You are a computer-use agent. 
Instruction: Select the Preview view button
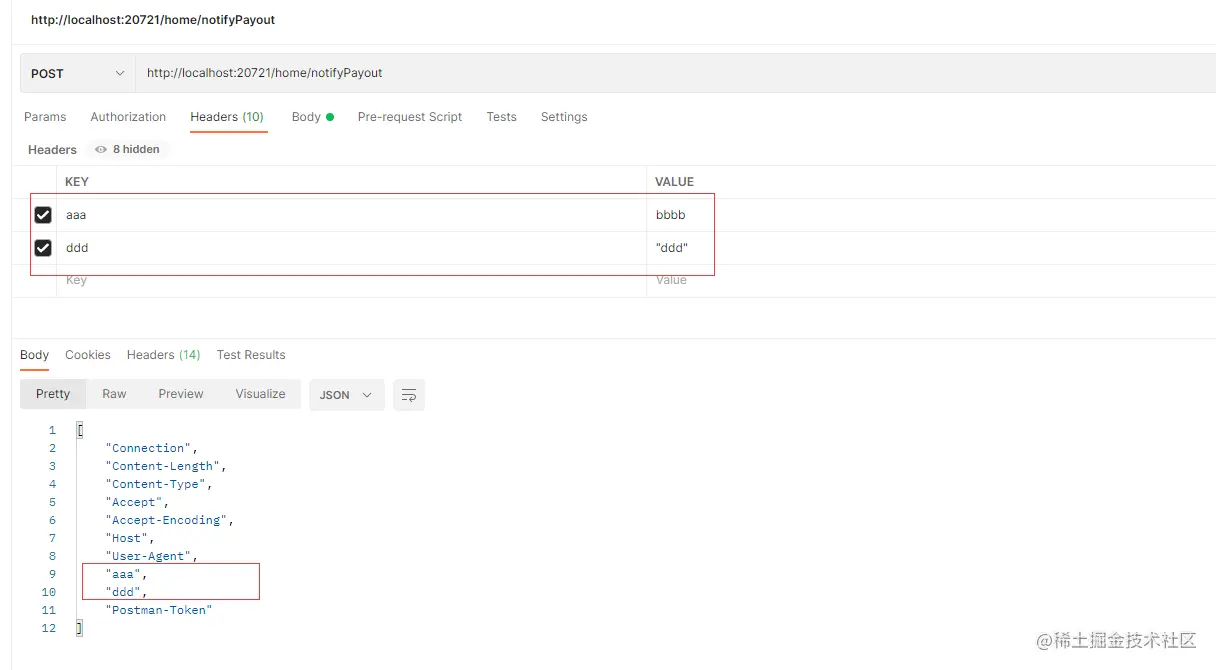[181, 394]
